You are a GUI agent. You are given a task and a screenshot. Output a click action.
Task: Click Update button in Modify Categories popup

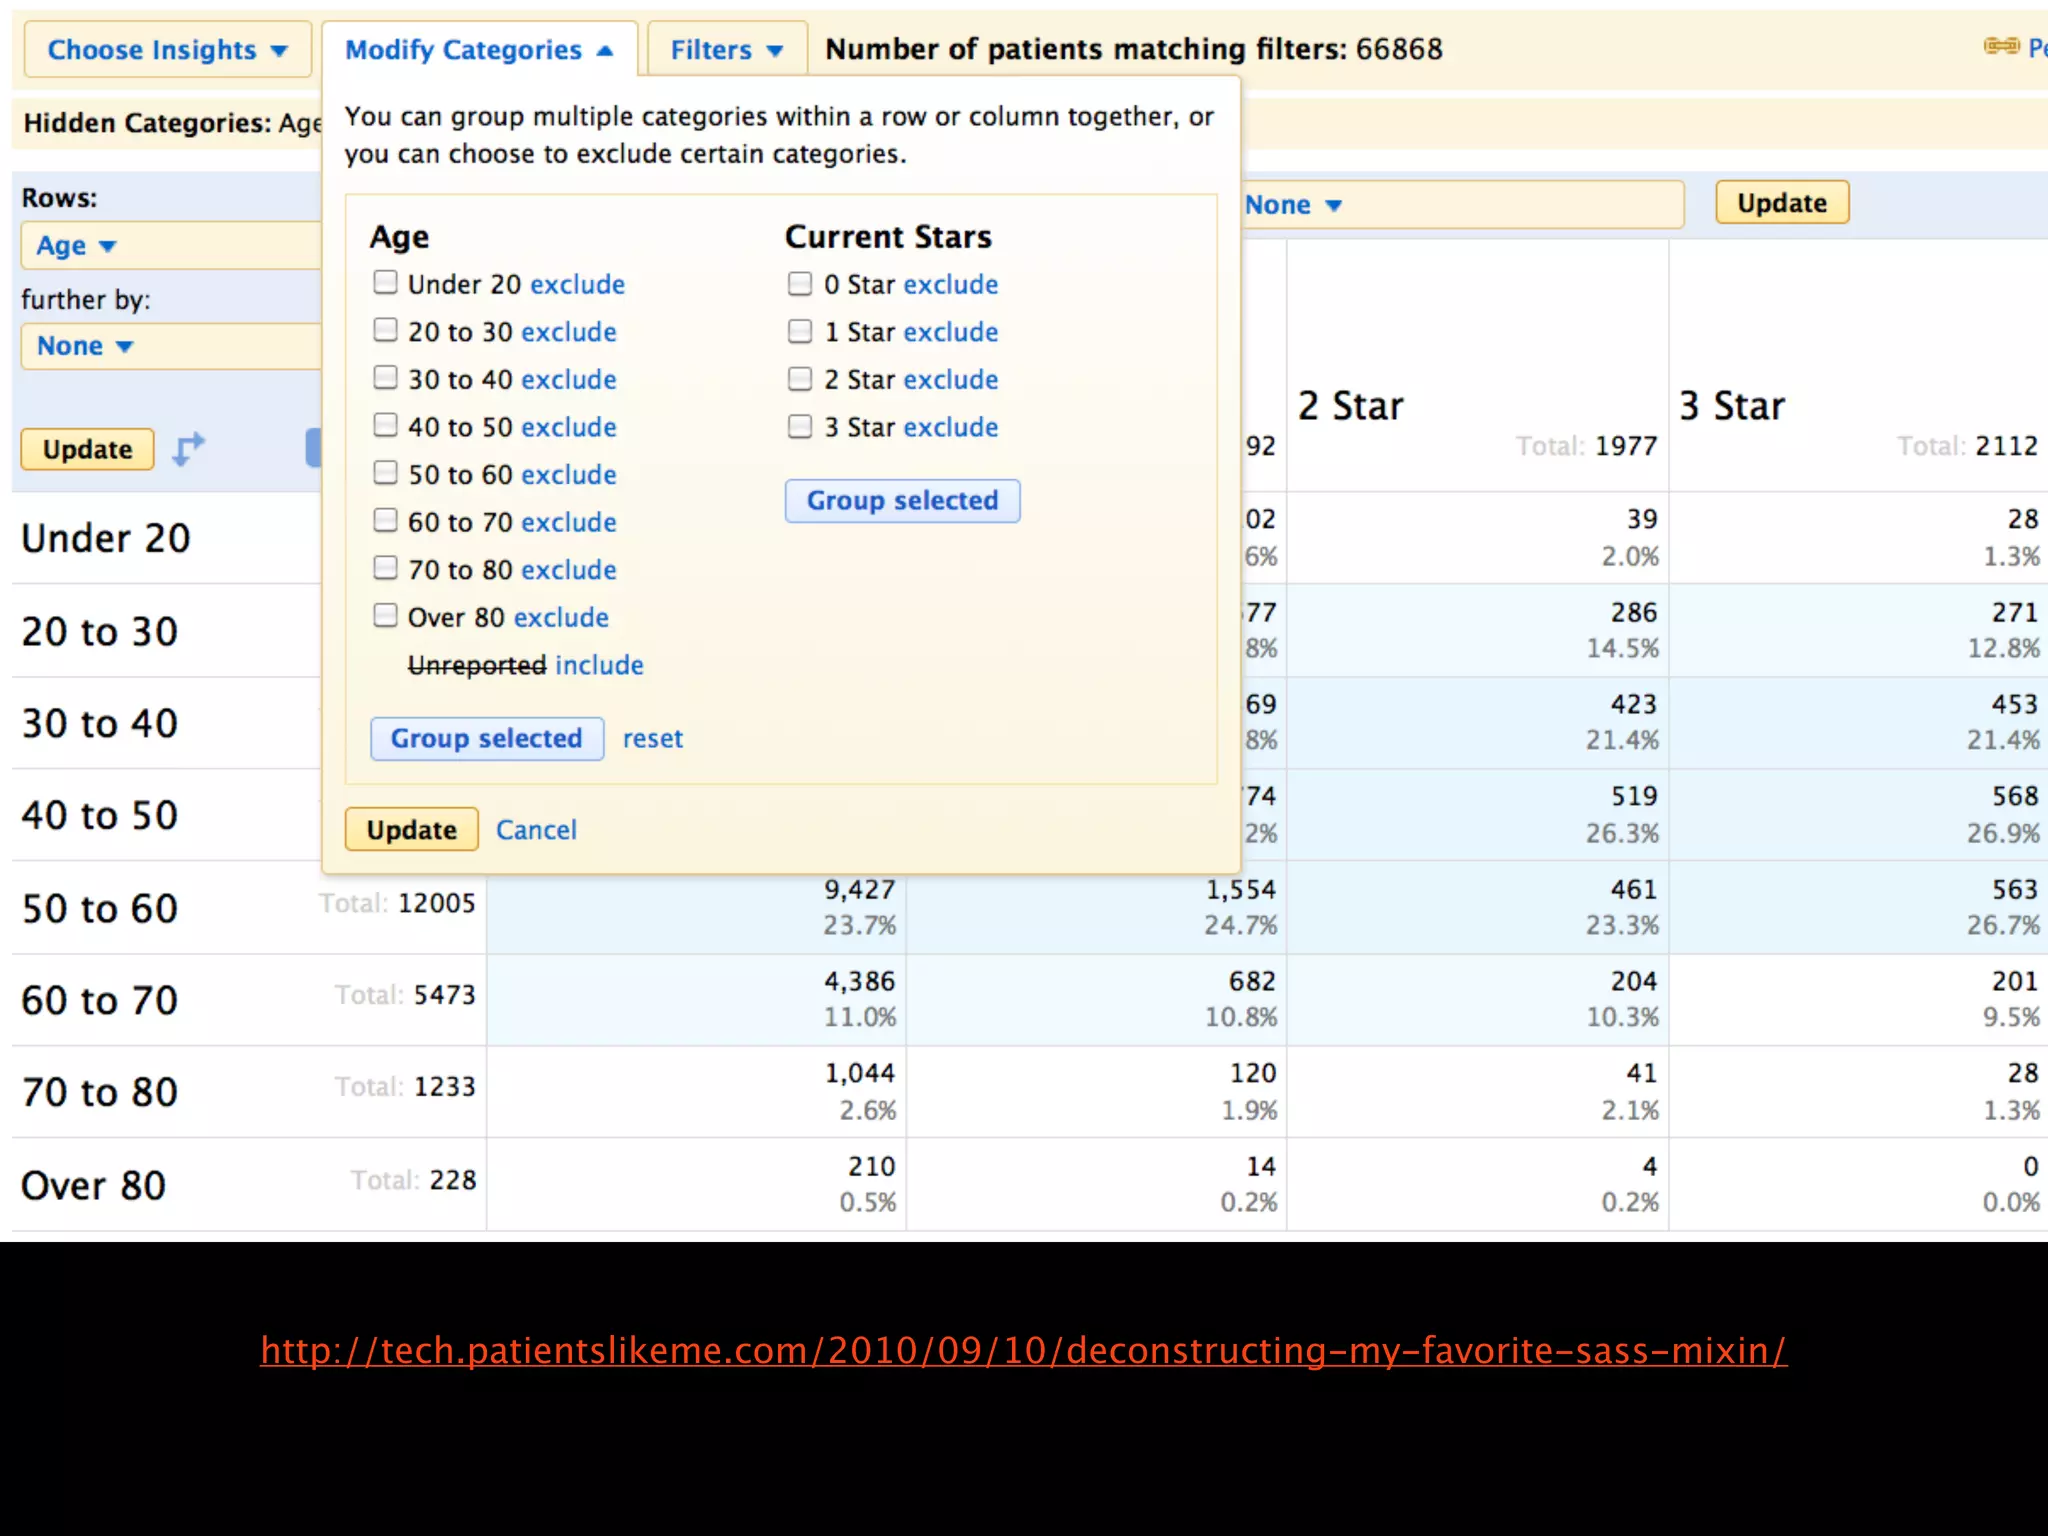411,830
